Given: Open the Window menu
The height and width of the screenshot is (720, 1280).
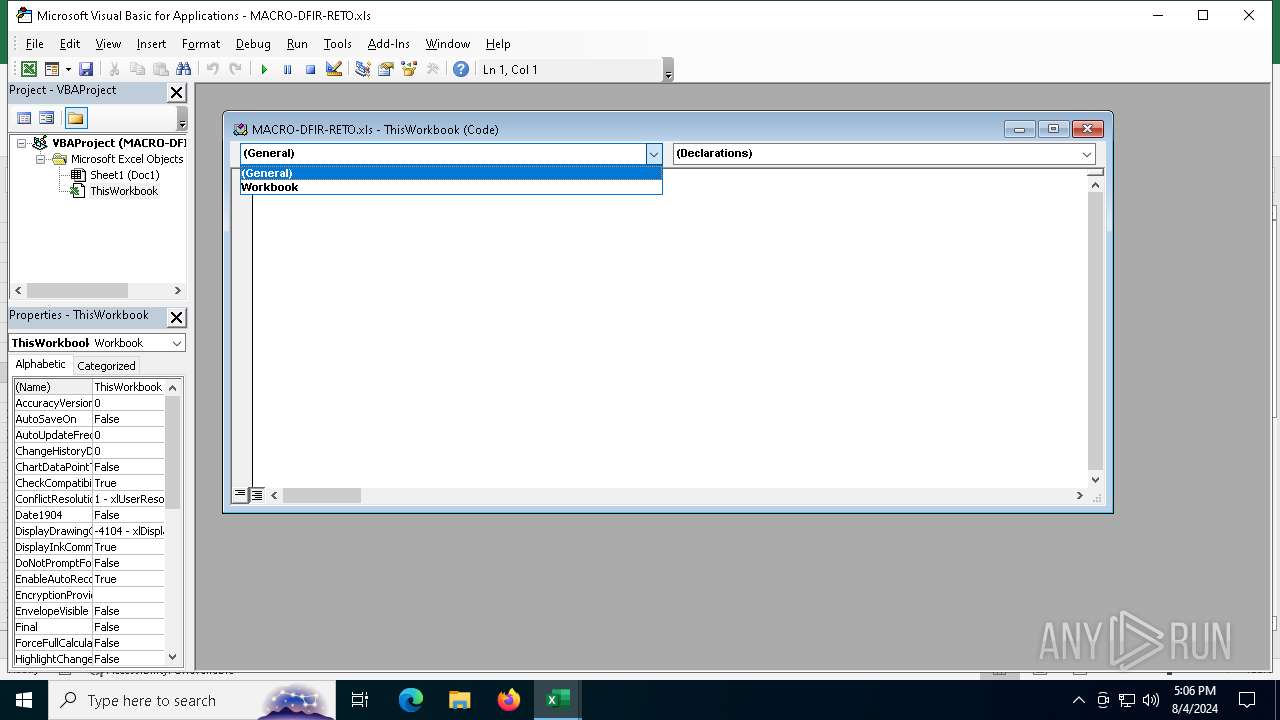Looking at the screenshot, I should point(448,44).
